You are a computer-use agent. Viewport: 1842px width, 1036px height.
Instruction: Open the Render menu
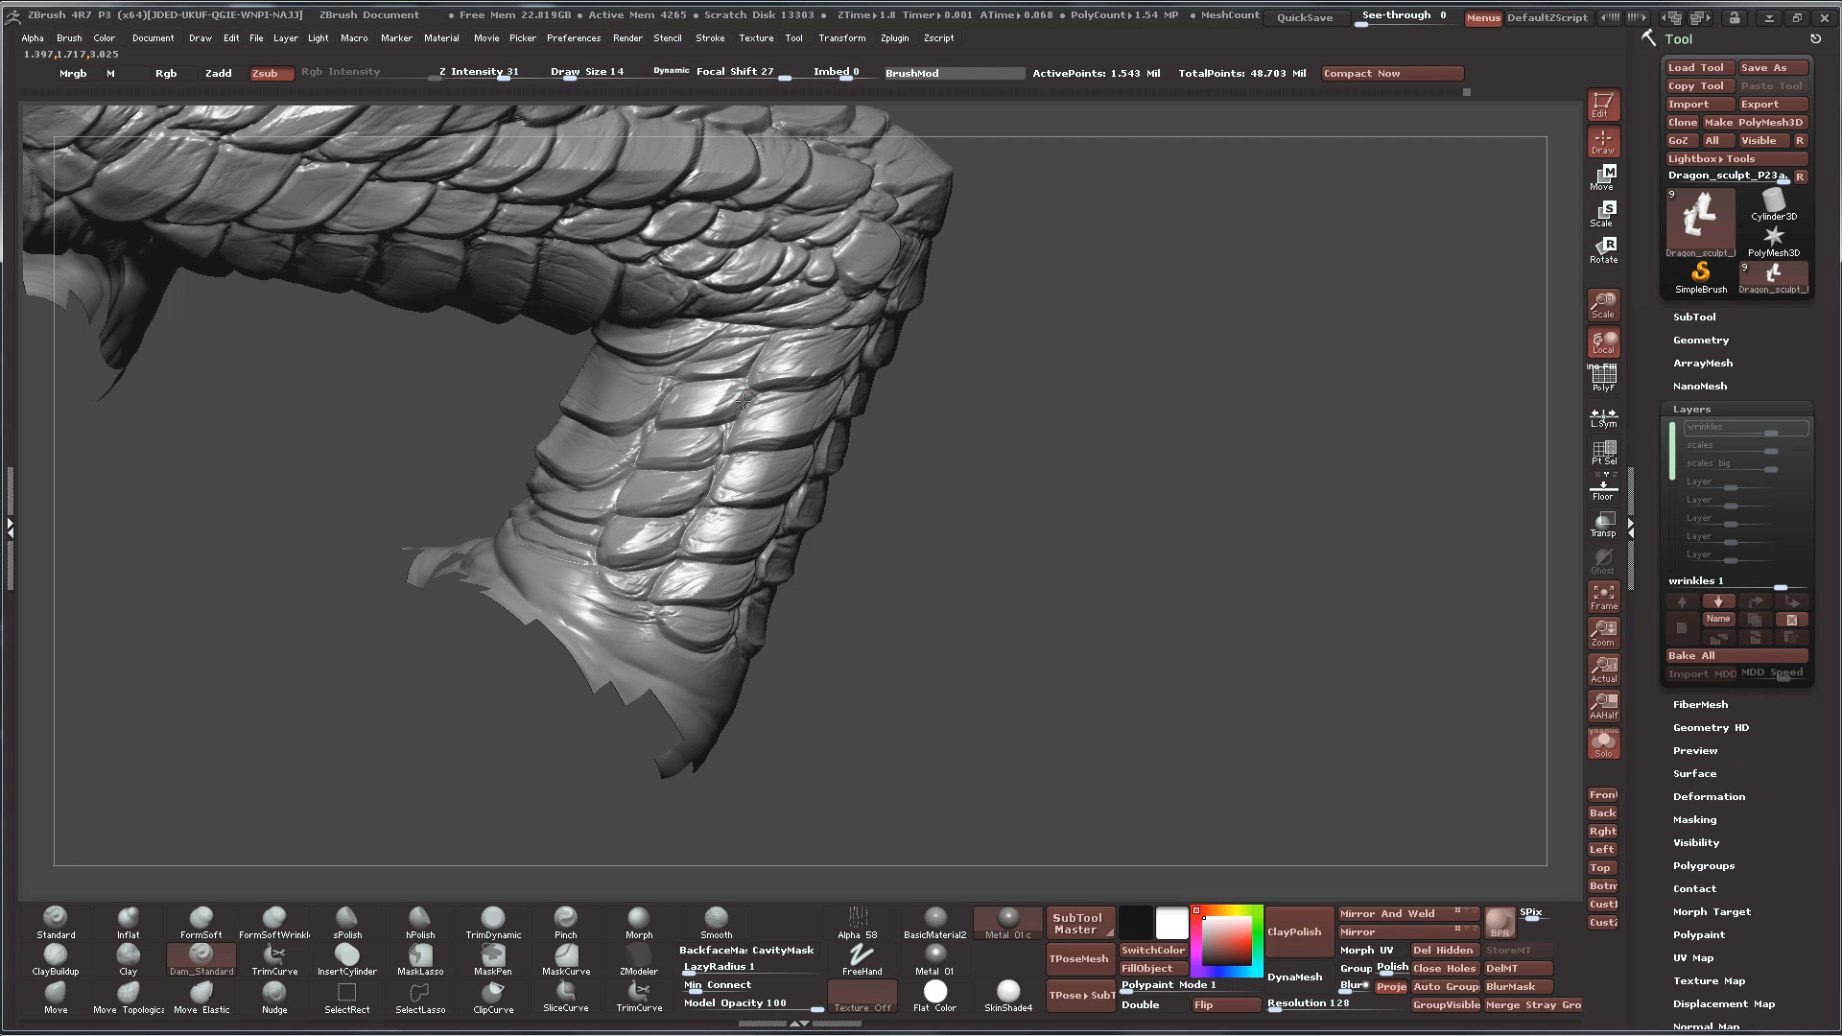(627, 38)
